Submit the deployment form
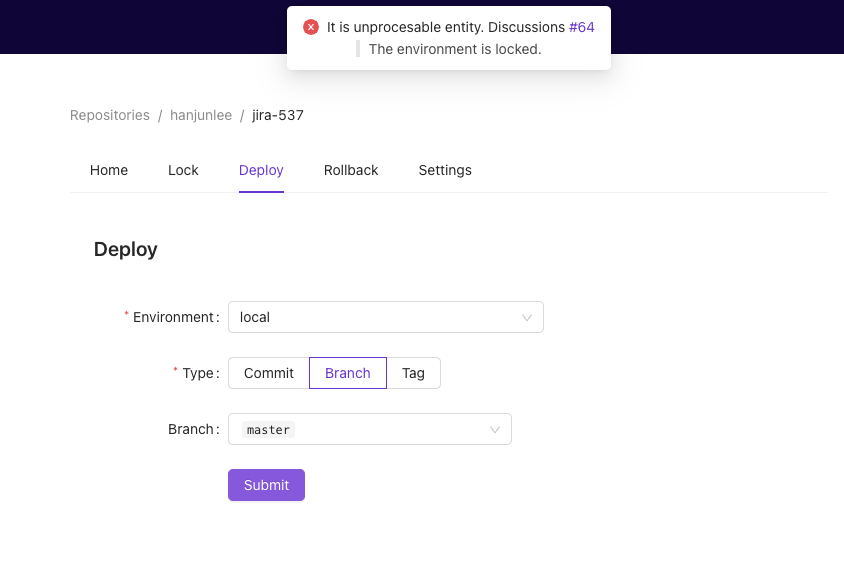The image size is (844, 576). 266,485
